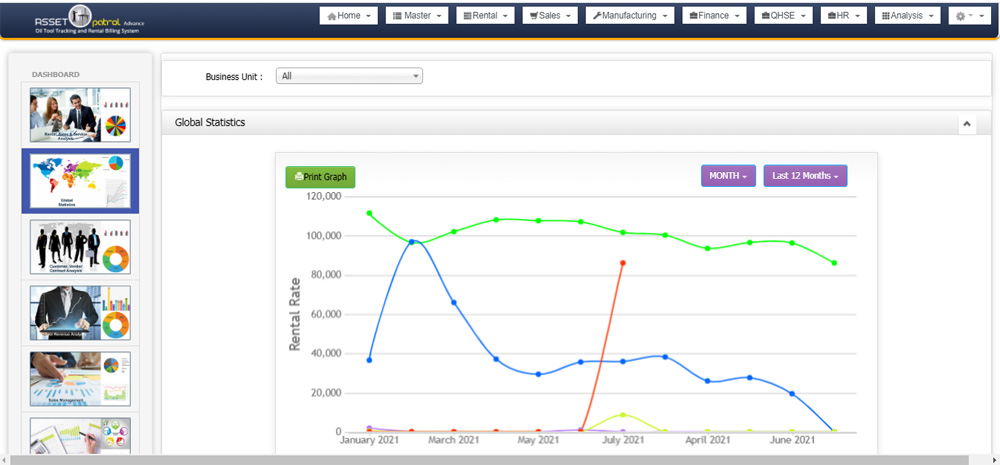Open the HR menu
The image size is (1000, 465).
[843, 16]
